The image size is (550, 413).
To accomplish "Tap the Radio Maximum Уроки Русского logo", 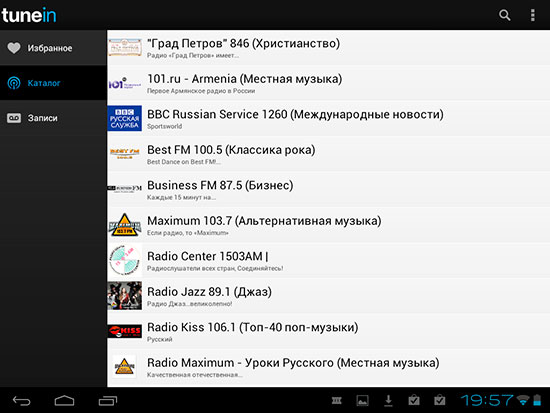I will 125,367.
